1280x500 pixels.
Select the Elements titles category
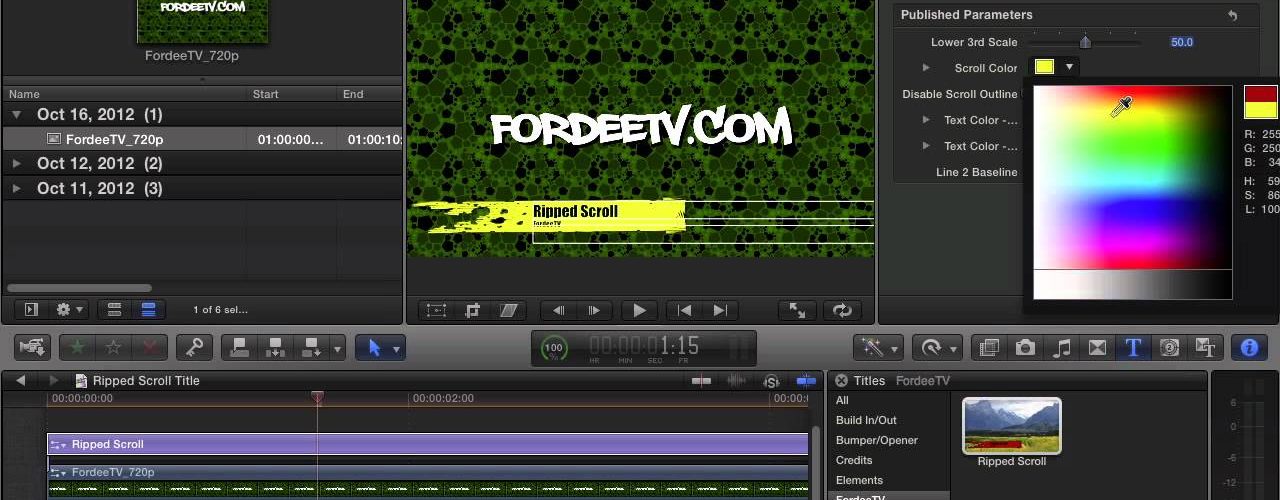click(x=859, y=481)
